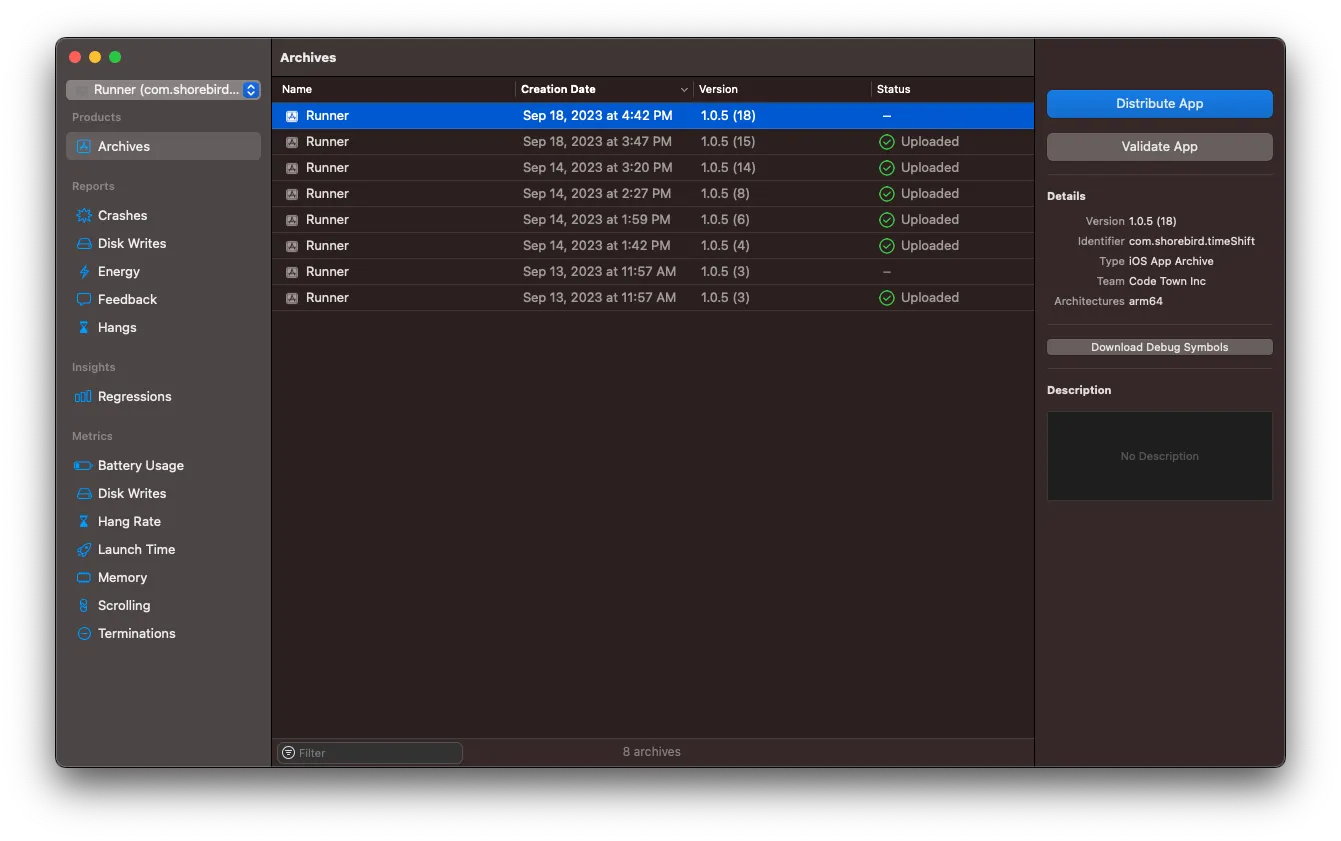The height and width of the screenshot is (841, 1341).
Task: Click the archive icon for version 1.0.5 (18)
Action: (292, 116)
